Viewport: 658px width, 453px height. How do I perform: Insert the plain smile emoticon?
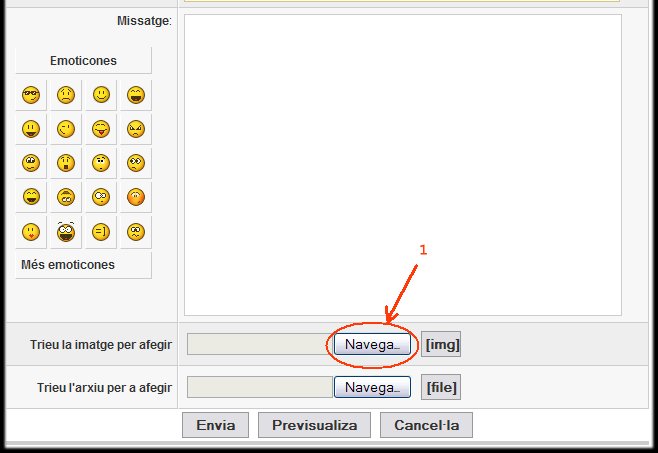coord(101,95)
